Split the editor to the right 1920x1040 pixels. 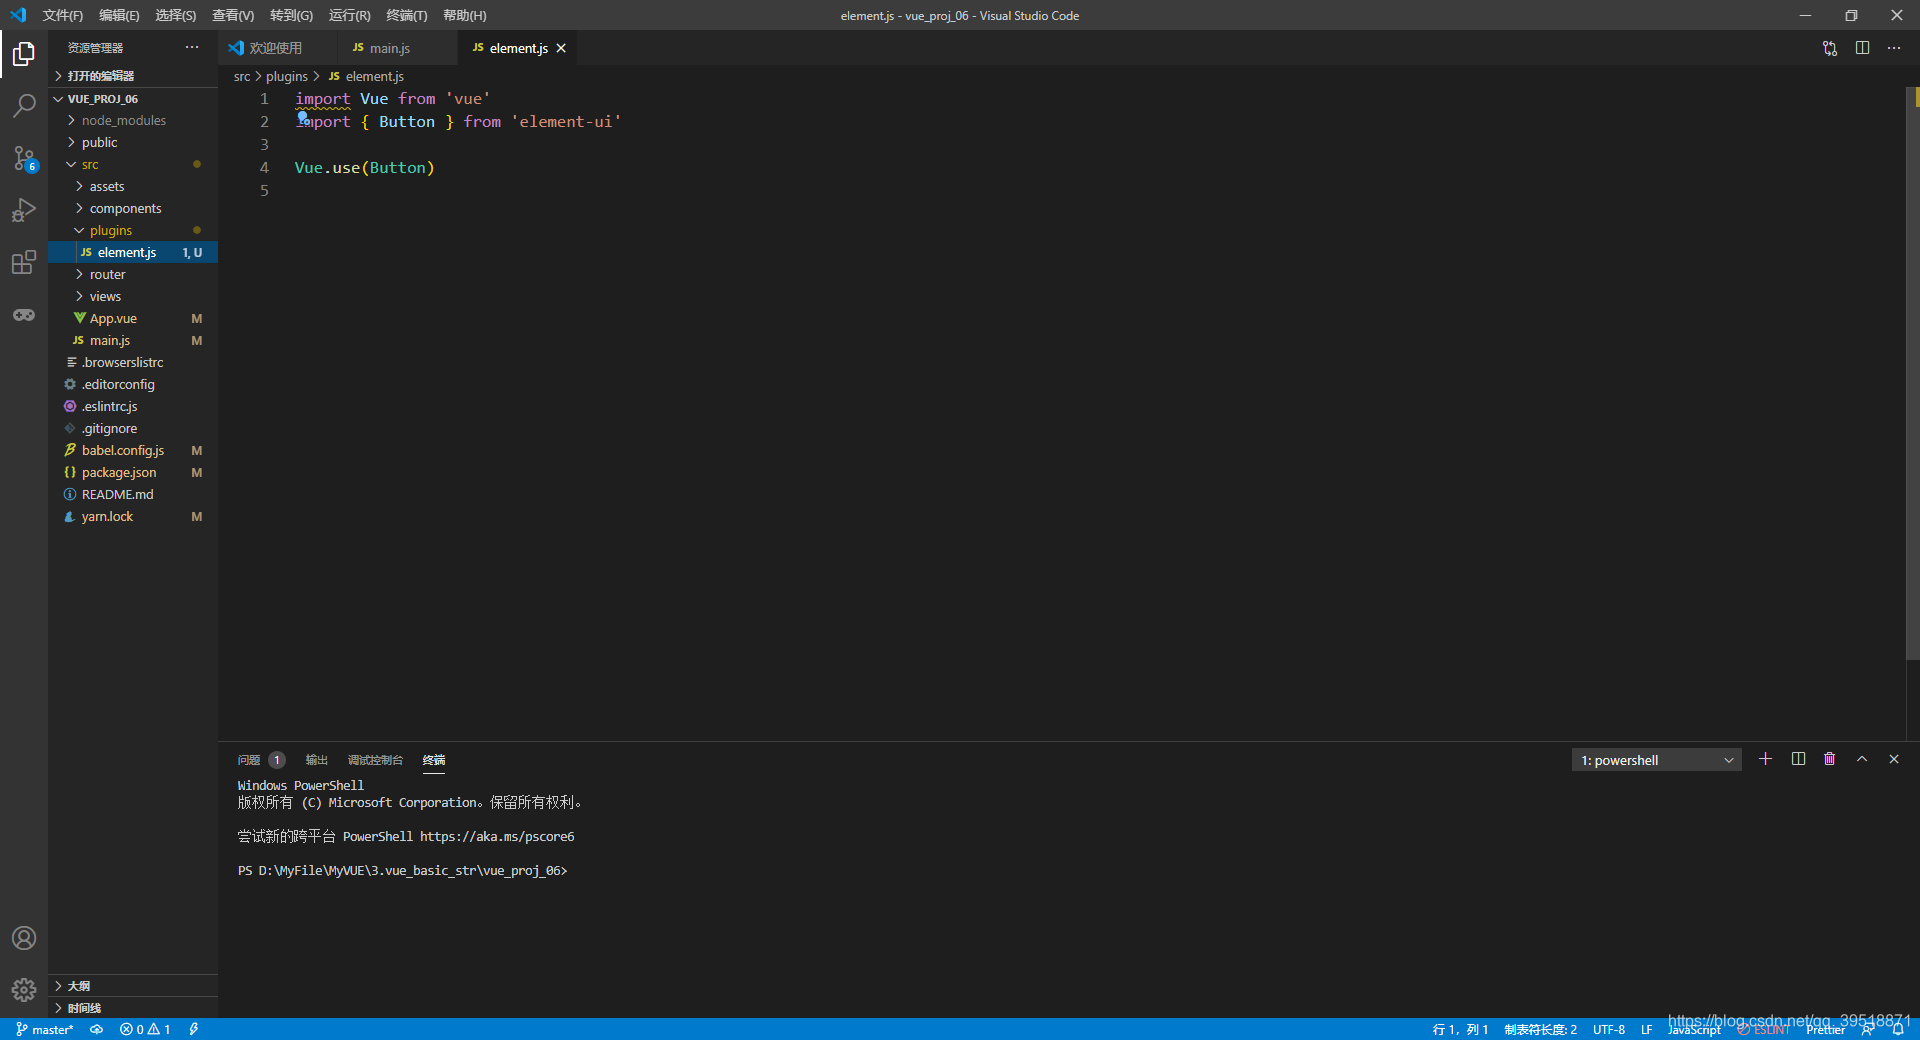click(1862, 48)
